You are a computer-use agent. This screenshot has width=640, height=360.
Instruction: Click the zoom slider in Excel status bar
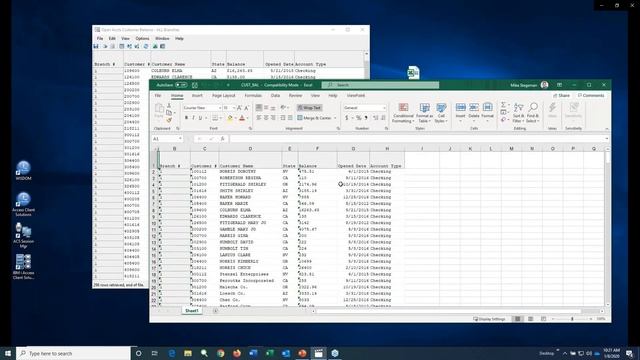point(571,319)
